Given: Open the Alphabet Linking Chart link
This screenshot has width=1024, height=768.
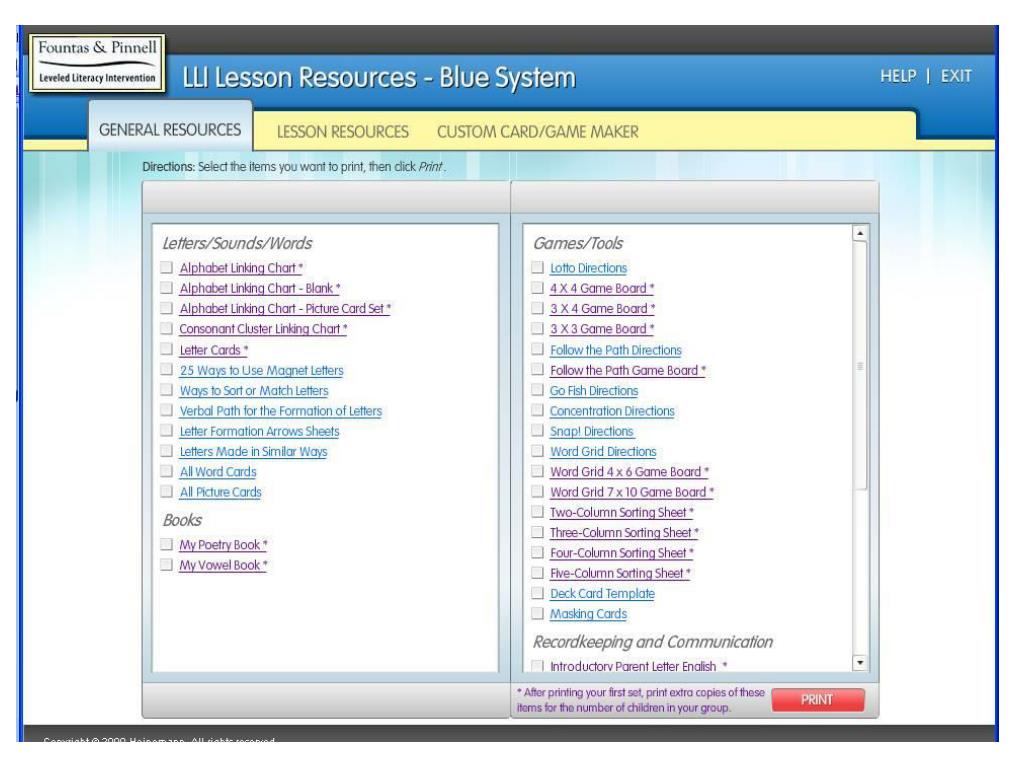Looking at the screenshot, I should click(241, 268).
